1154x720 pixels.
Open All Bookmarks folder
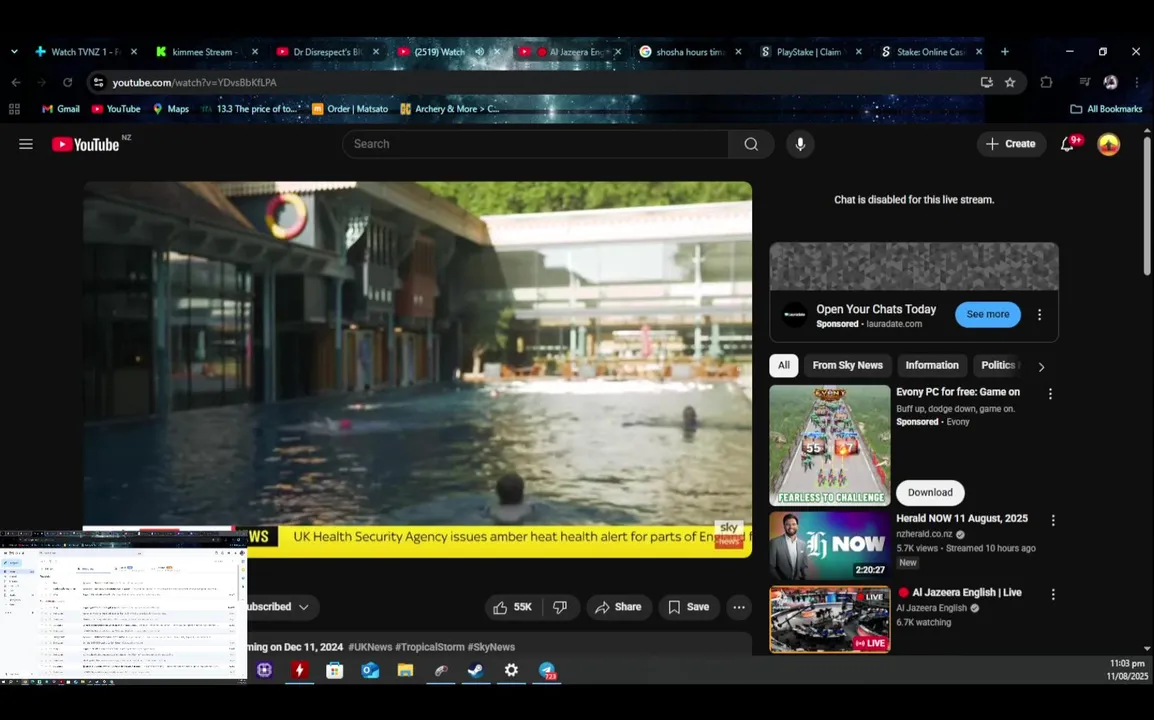pyautogui.click(x=1106, y=109)
